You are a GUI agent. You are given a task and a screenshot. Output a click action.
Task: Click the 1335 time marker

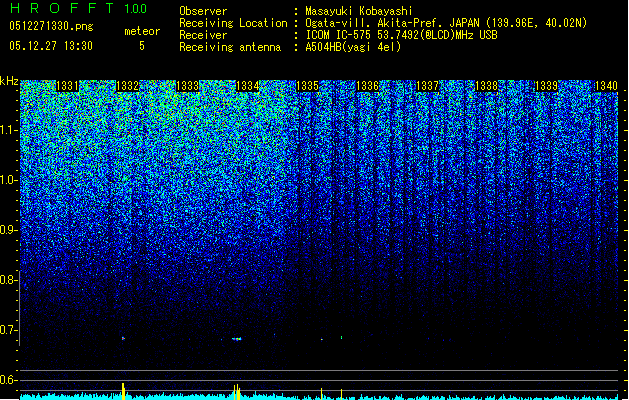point(307,86)
